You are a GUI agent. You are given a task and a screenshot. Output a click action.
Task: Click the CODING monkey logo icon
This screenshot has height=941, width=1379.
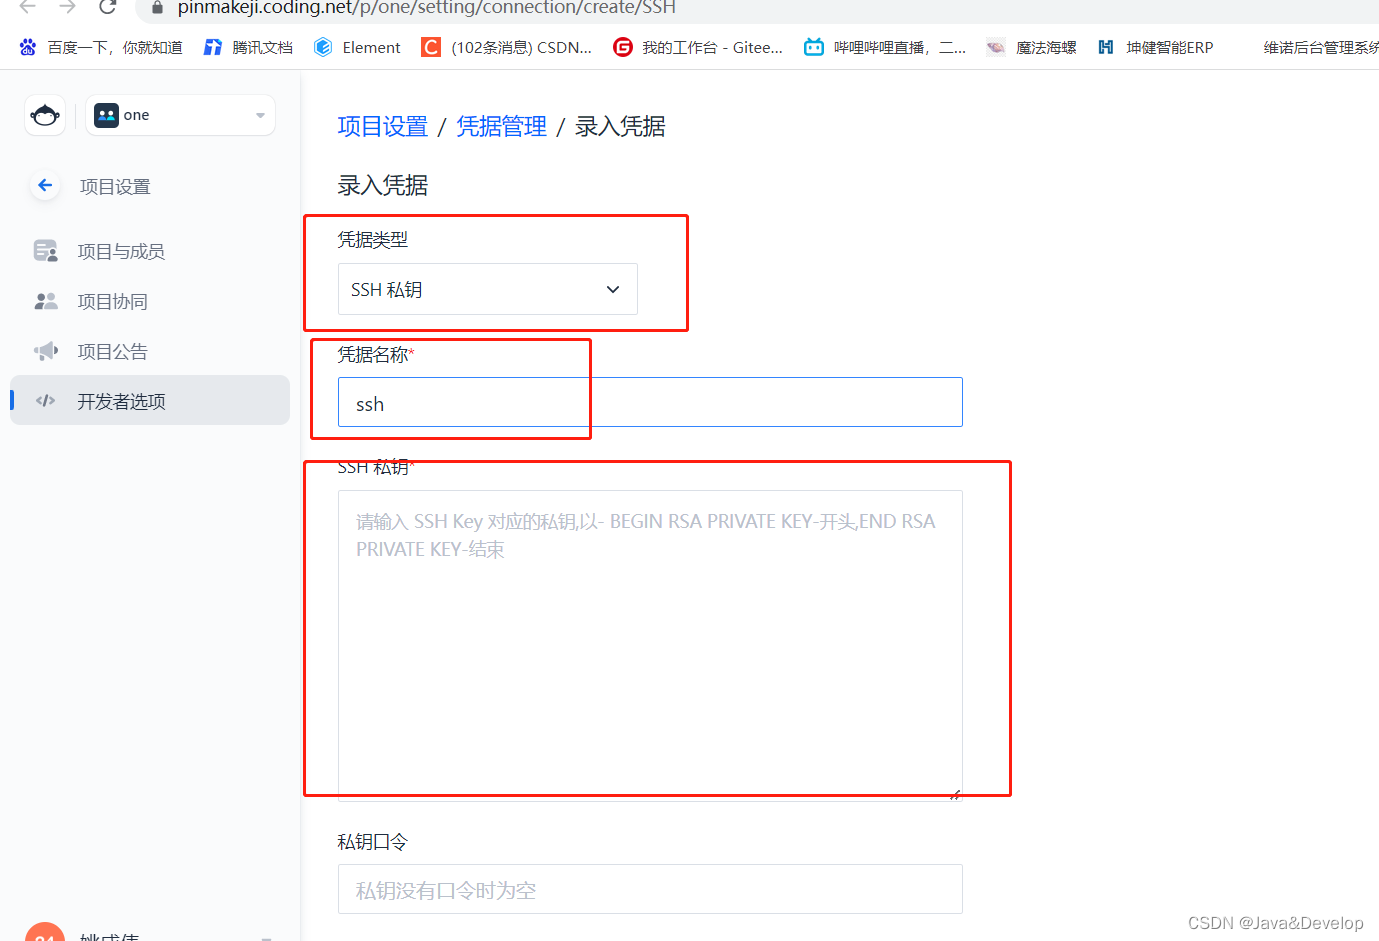tap(45, 115)
